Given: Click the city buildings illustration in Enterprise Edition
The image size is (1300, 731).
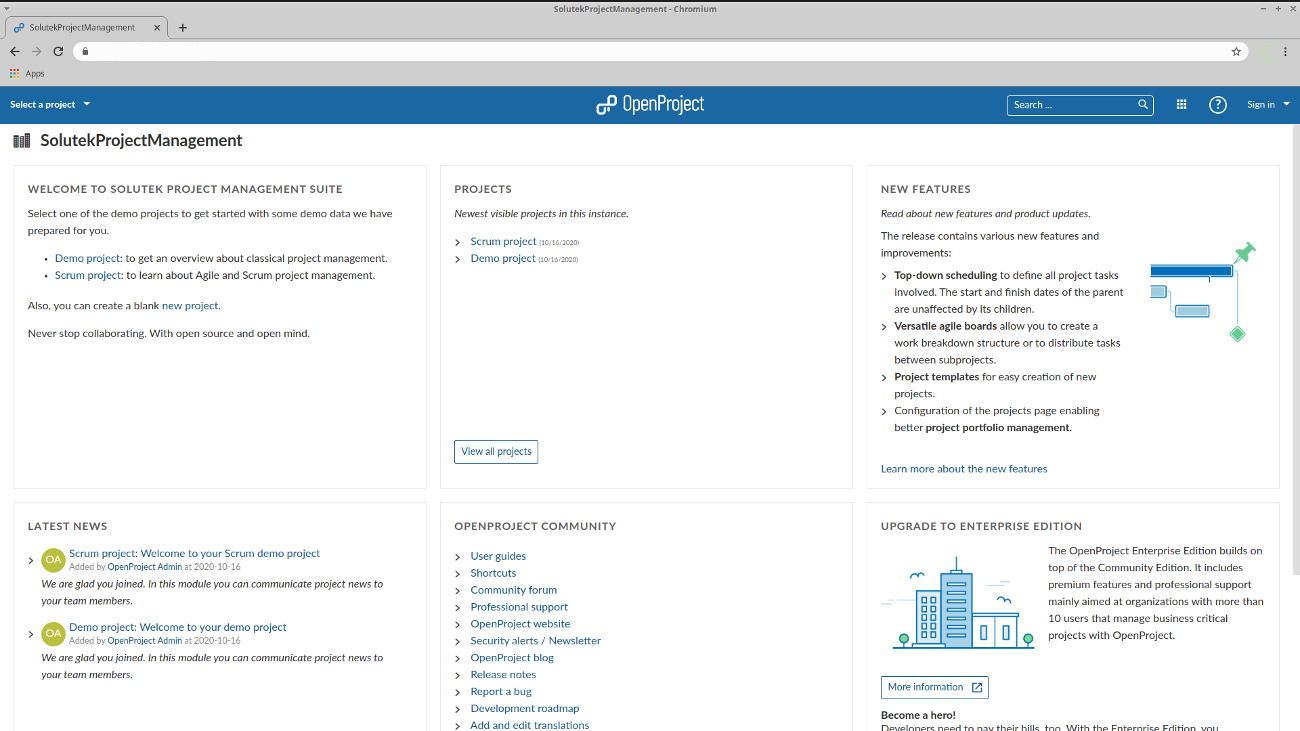Looking at the screenshot, I should 957,603.
